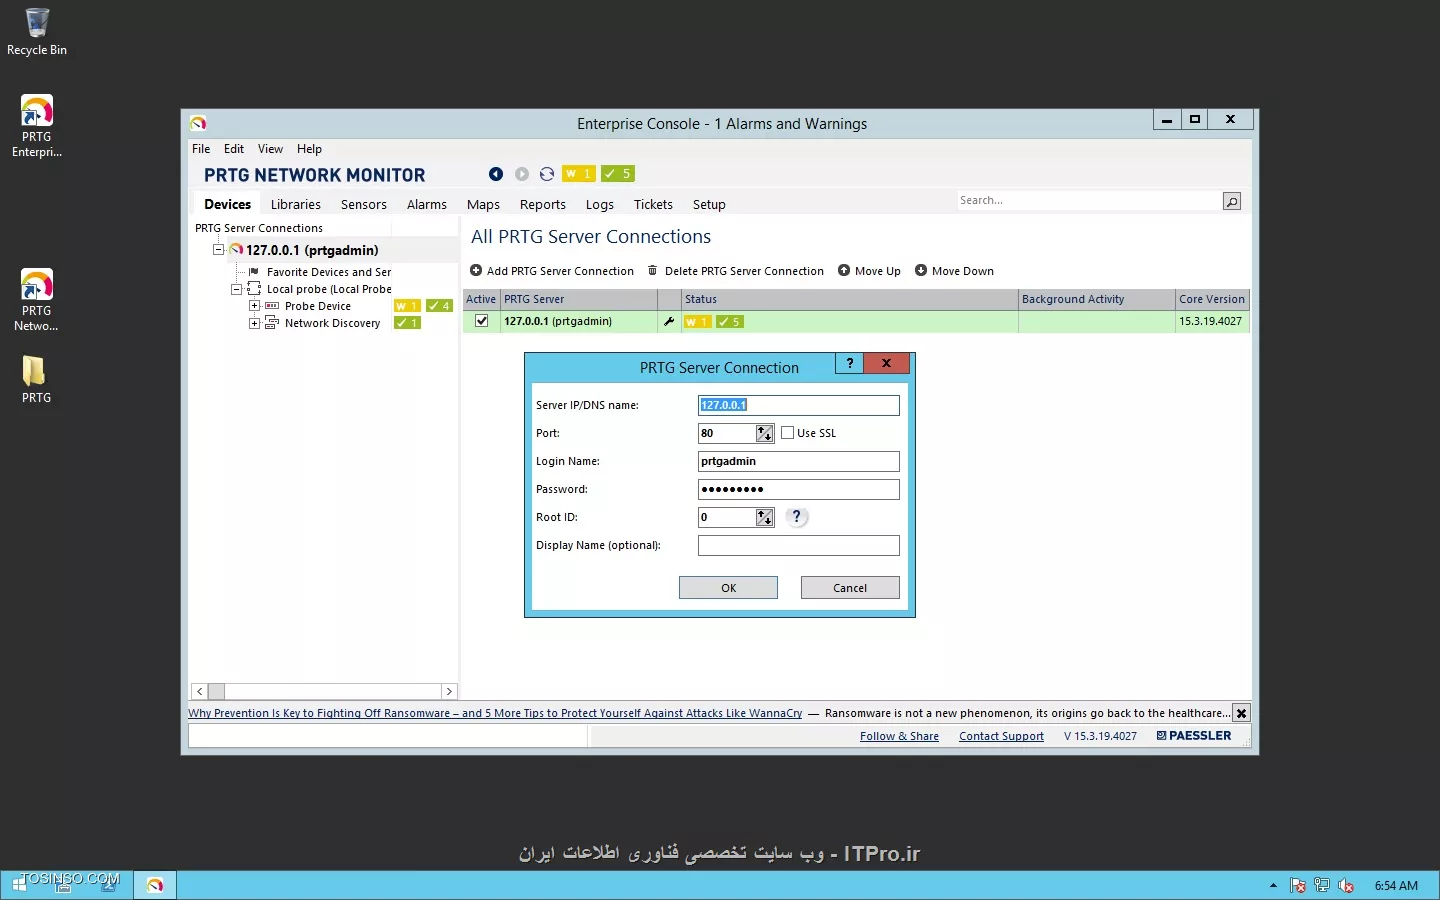Switch to the Setup tab
This screenshot has width=1440, height=900.
pos(709,204)
